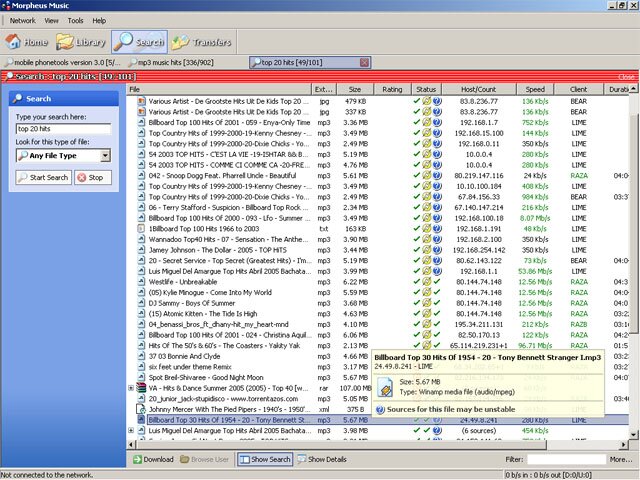Expand the Luis Miguel row with 6 sources

pyautogui.click(x=131, y=430)
